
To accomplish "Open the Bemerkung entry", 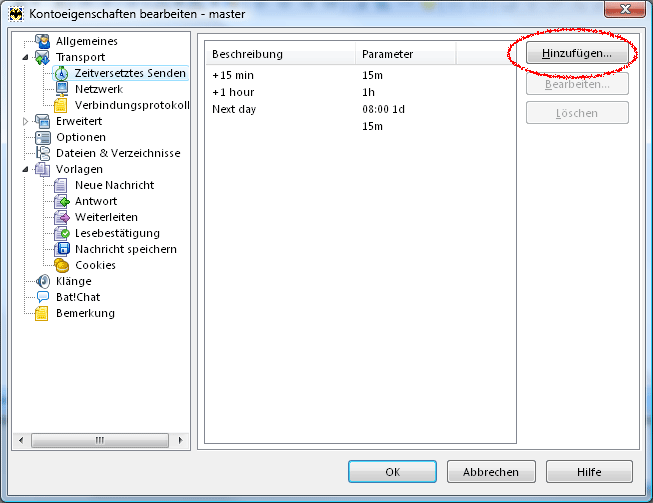I will (85, 313).
